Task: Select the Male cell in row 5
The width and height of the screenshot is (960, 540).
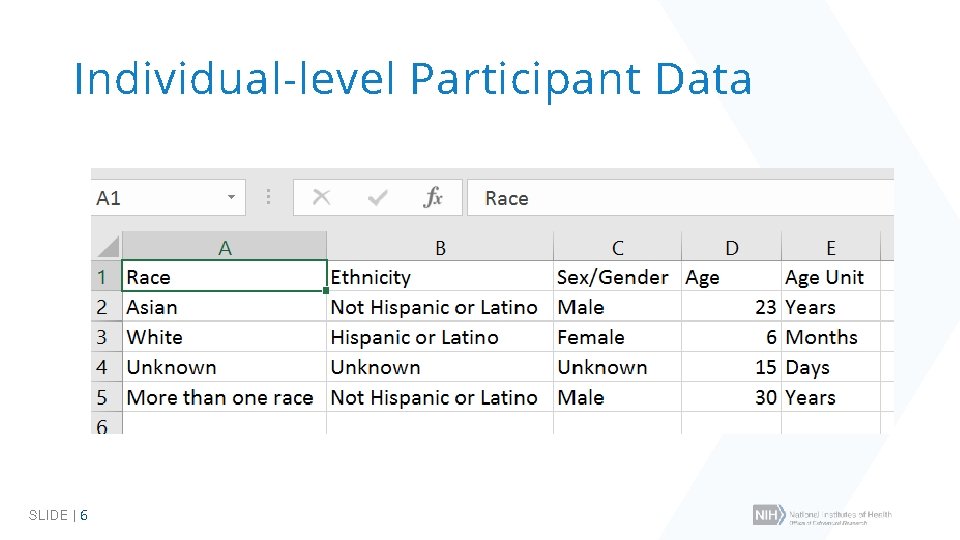Action: coord(617,397)
